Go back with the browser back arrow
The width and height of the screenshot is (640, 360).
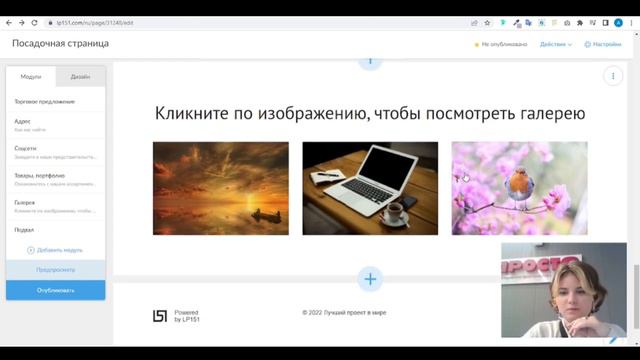[x=9, y=23]
